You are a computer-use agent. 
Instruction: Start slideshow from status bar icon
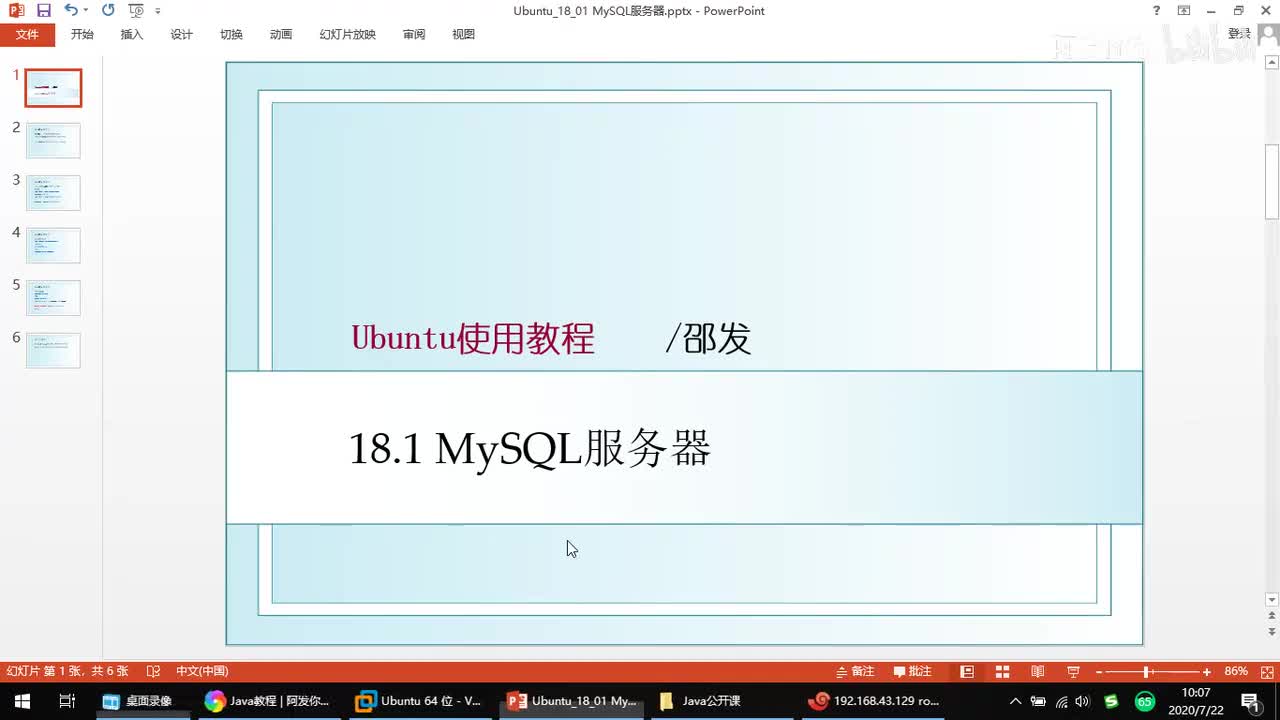(1073, 671)
